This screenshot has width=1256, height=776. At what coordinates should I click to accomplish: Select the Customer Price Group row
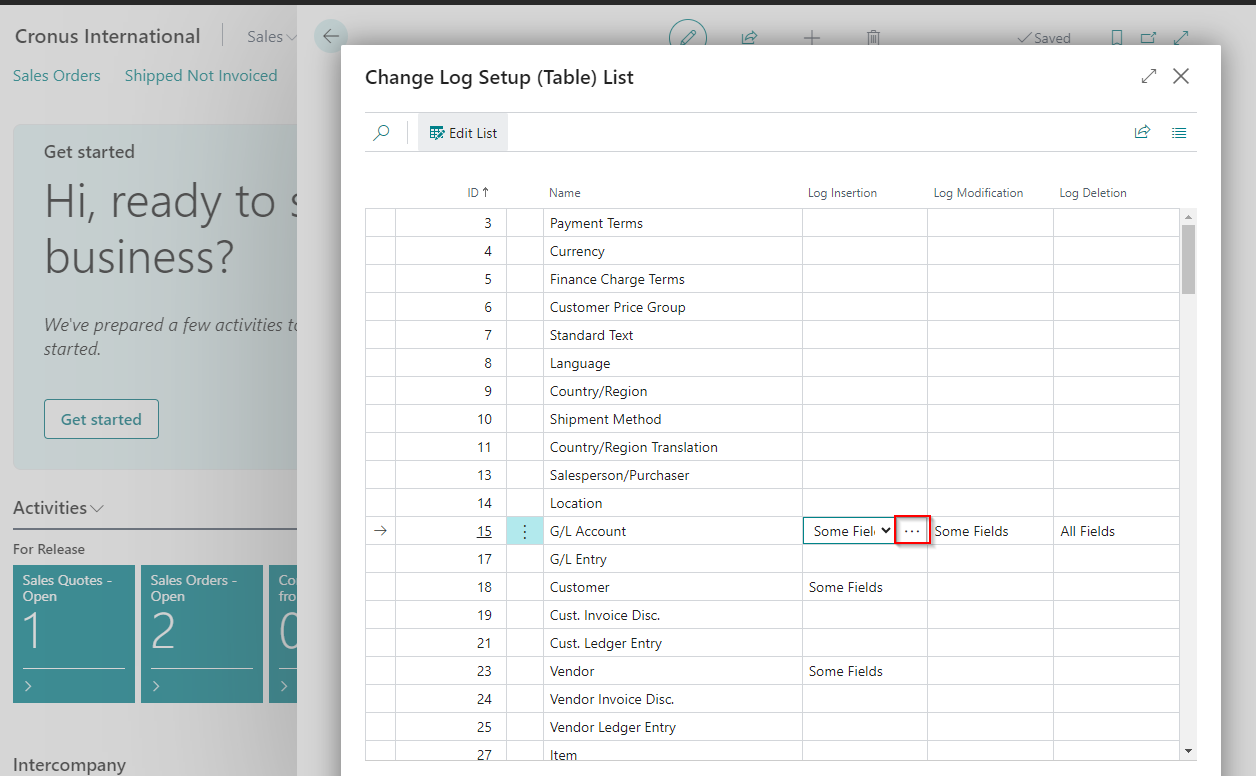[x=772, y=307]
